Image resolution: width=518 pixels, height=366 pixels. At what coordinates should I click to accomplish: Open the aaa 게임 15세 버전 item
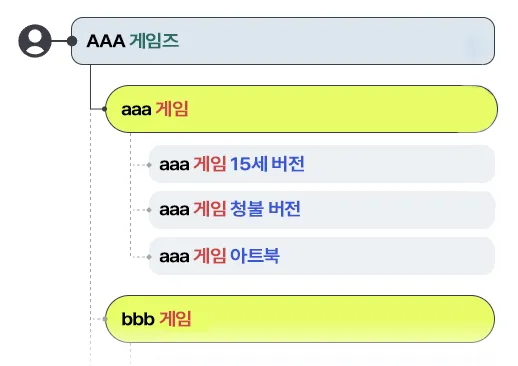322,164
